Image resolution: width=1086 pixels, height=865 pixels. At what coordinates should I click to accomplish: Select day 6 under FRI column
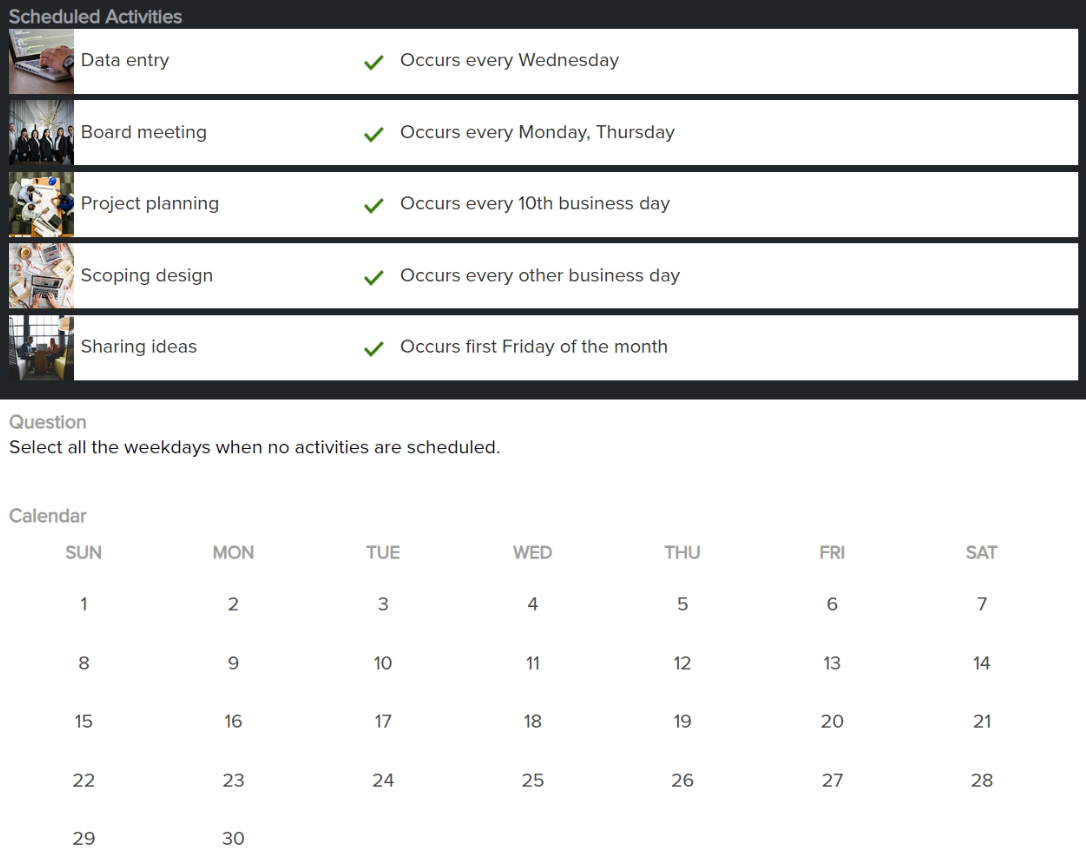pos(832,604)
